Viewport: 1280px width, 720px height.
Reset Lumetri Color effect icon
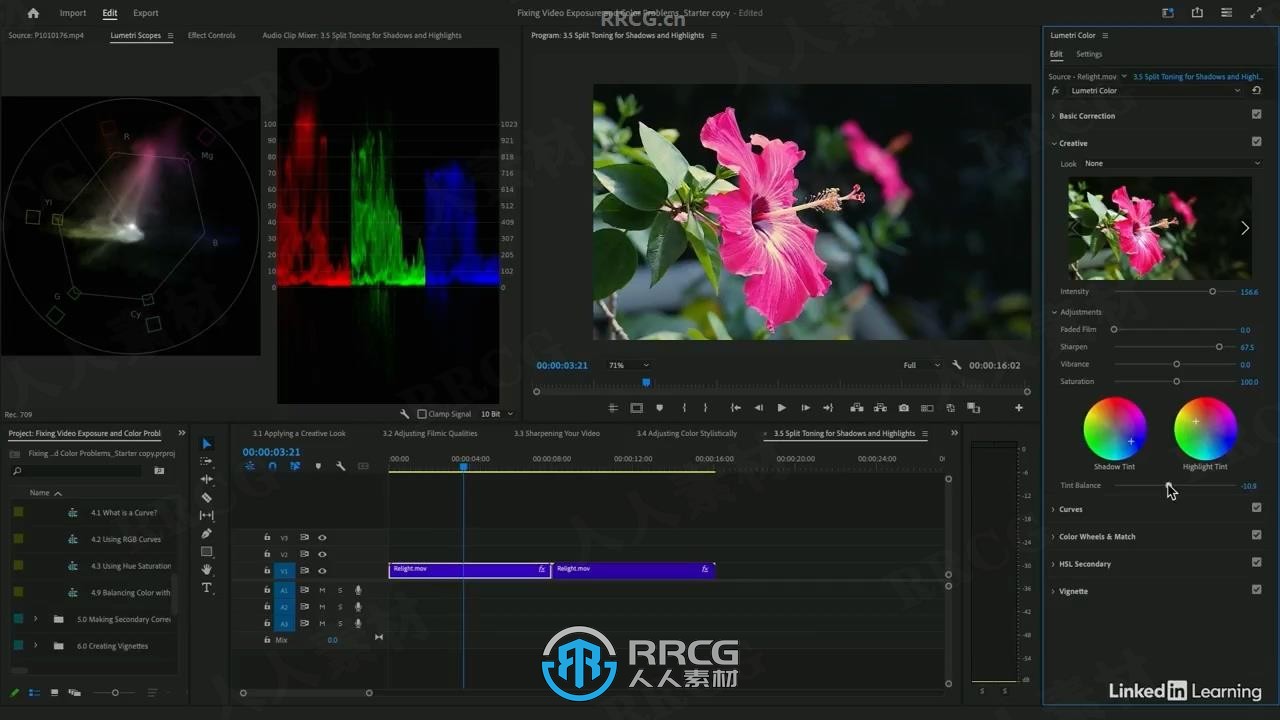pyautogui.click(x=1257, y=90)
